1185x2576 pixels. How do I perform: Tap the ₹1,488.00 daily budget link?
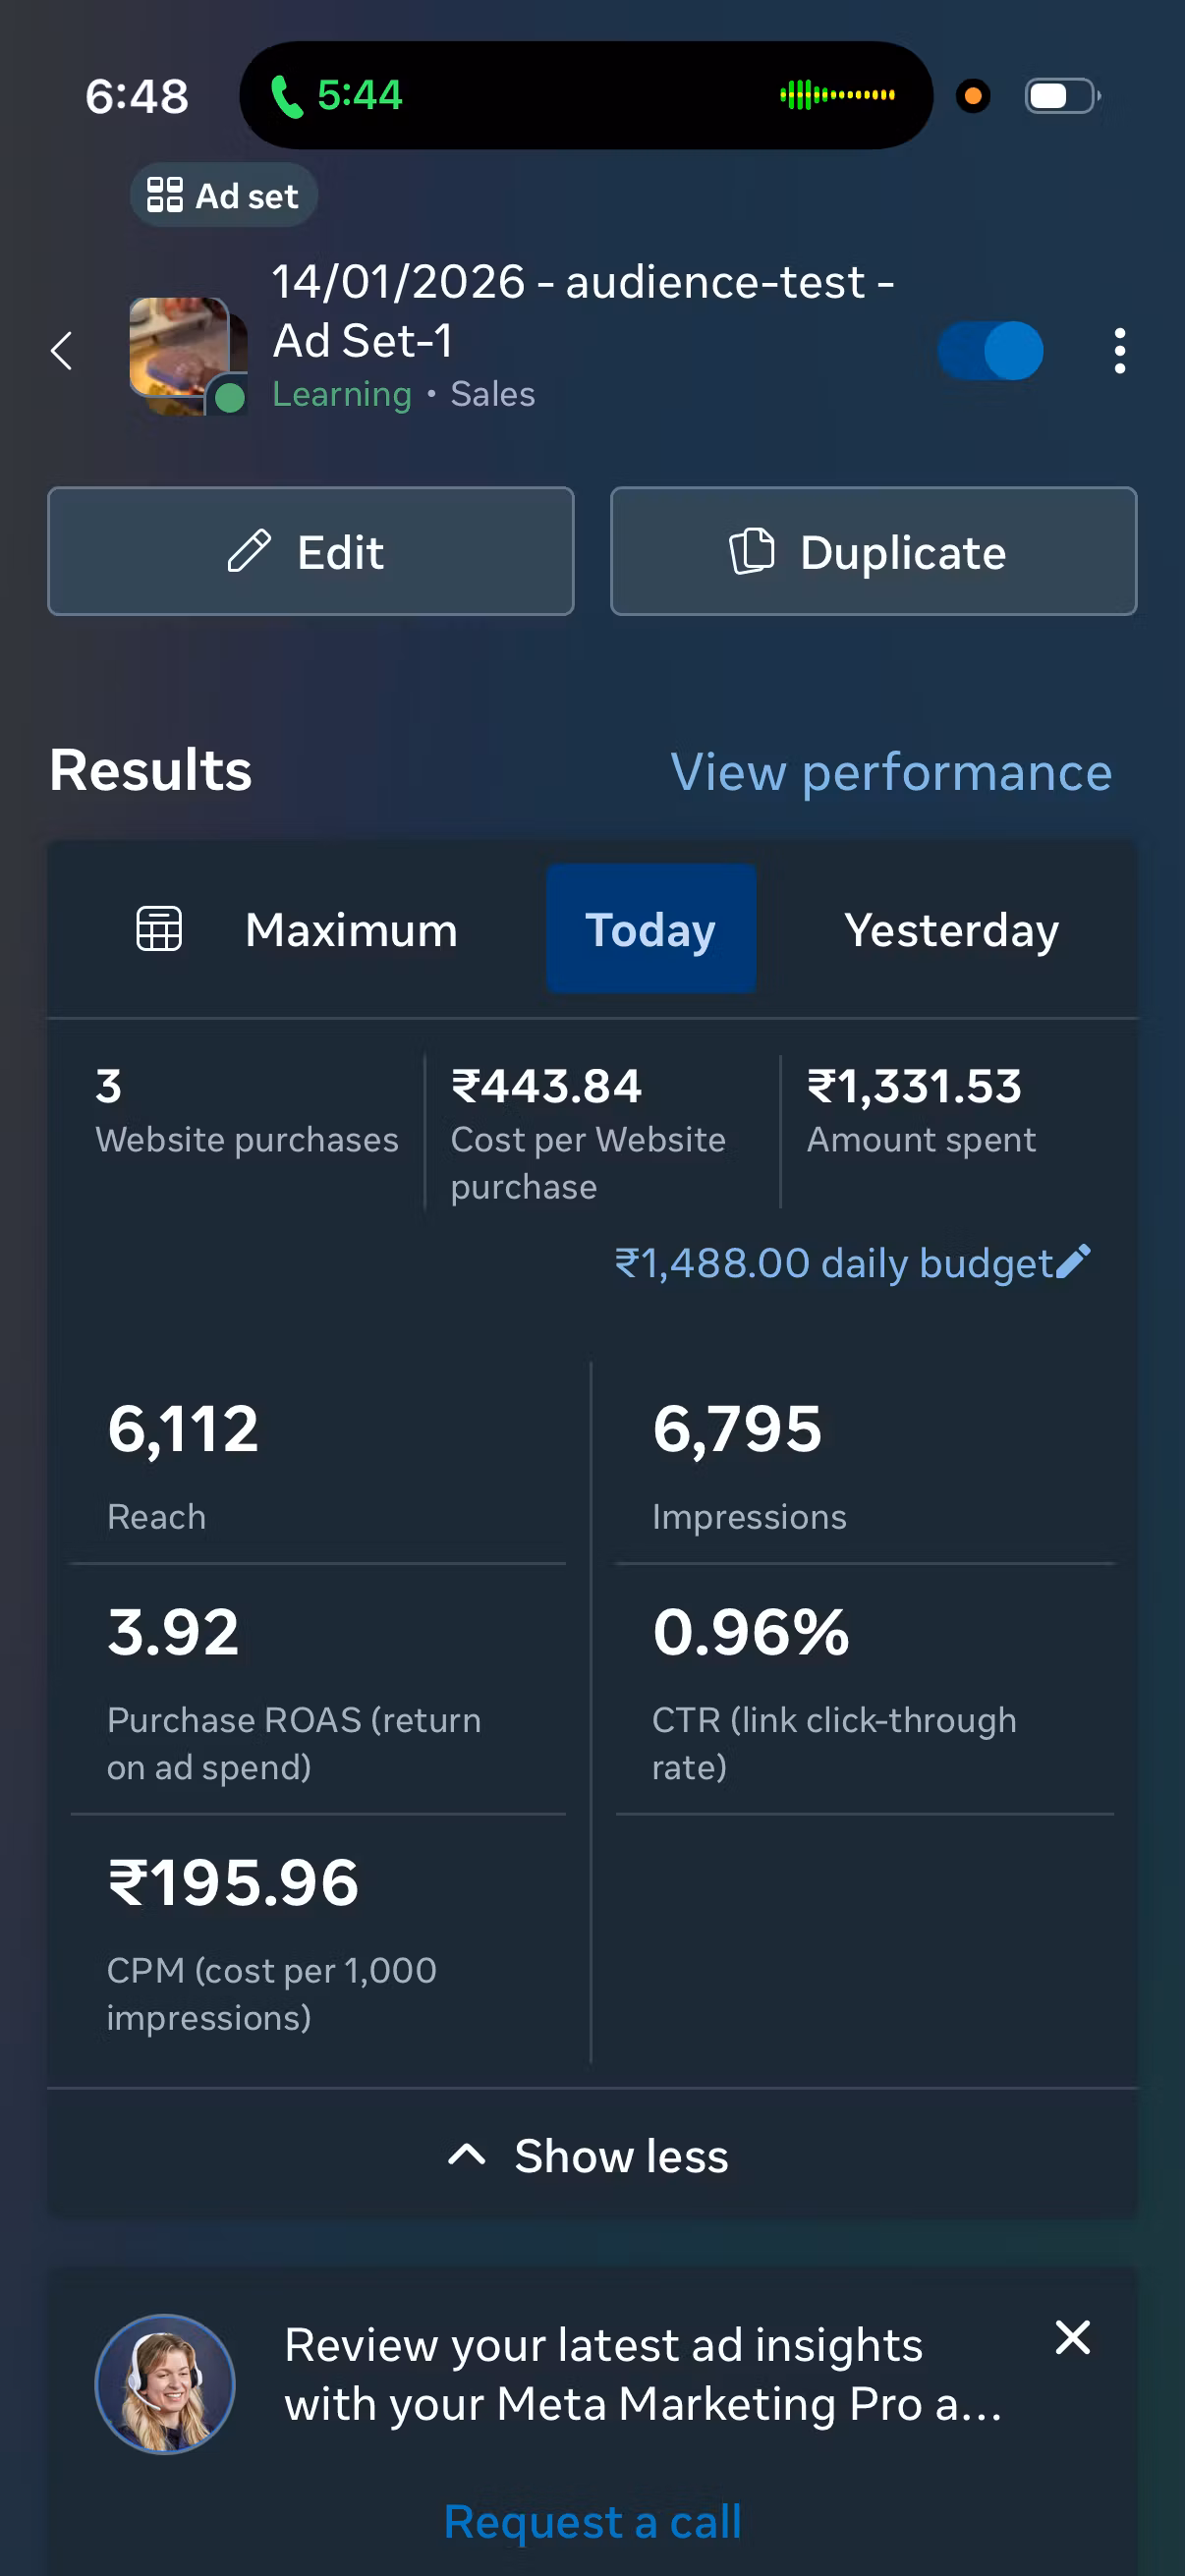pos(832,1263)
